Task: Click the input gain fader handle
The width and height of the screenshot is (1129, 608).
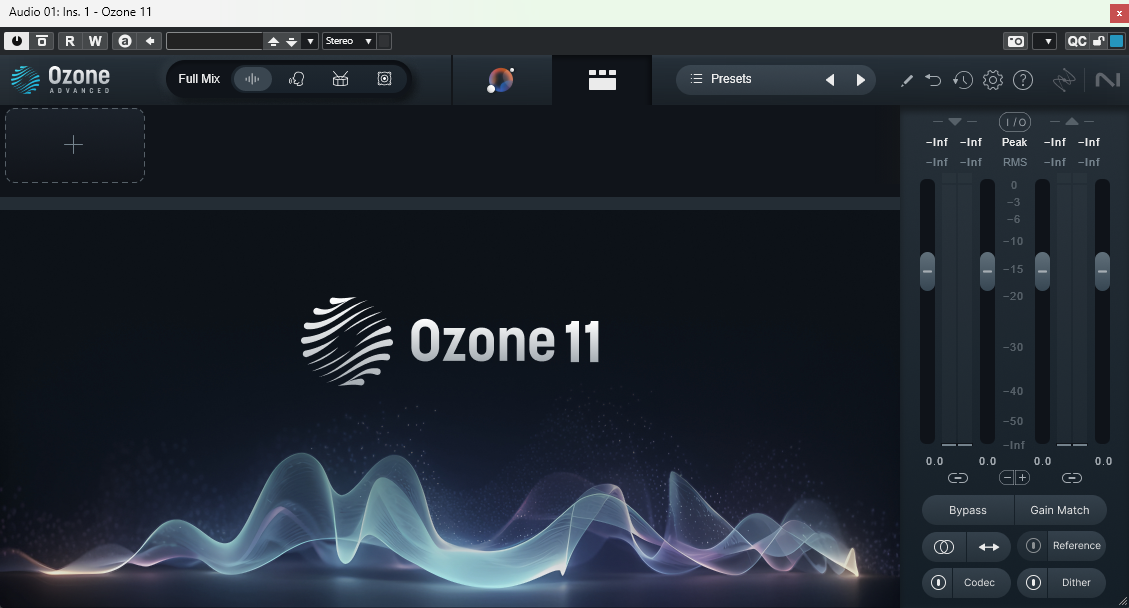Action: [x=927, y=269]
